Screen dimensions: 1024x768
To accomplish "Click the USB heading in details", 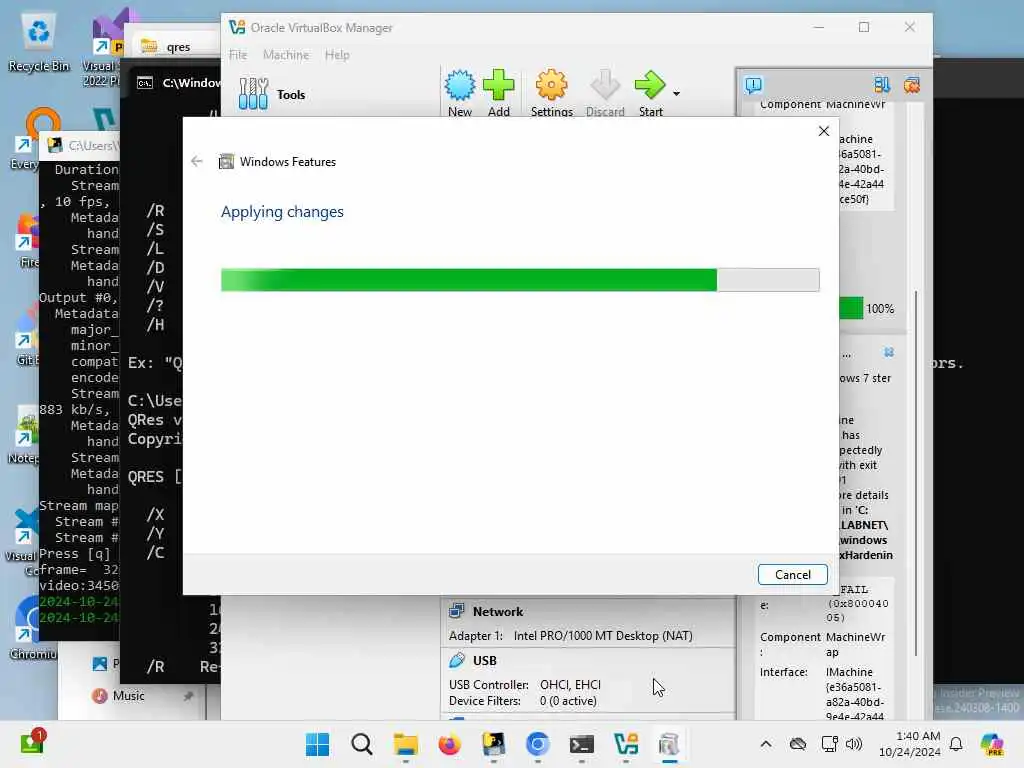I will (485, 661).
